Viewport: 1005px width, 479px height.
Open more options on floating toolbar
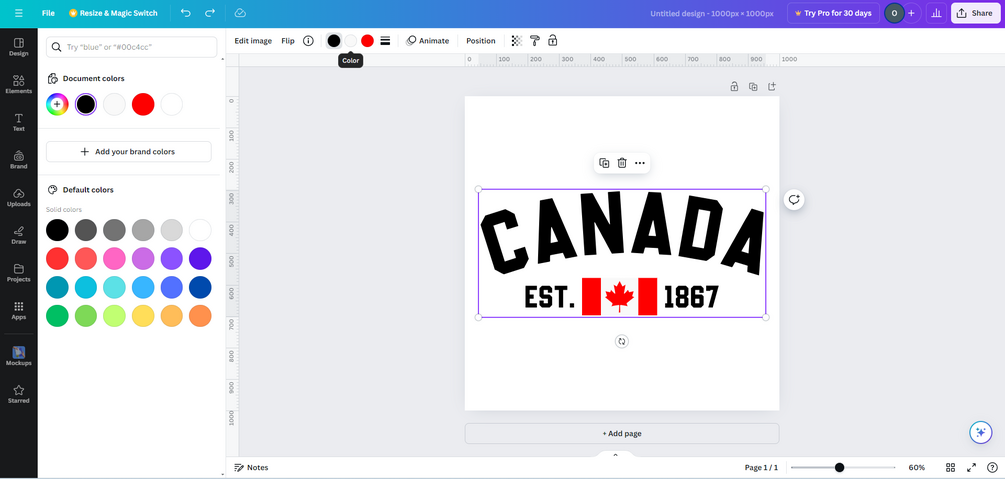click(x=640, y=163)
